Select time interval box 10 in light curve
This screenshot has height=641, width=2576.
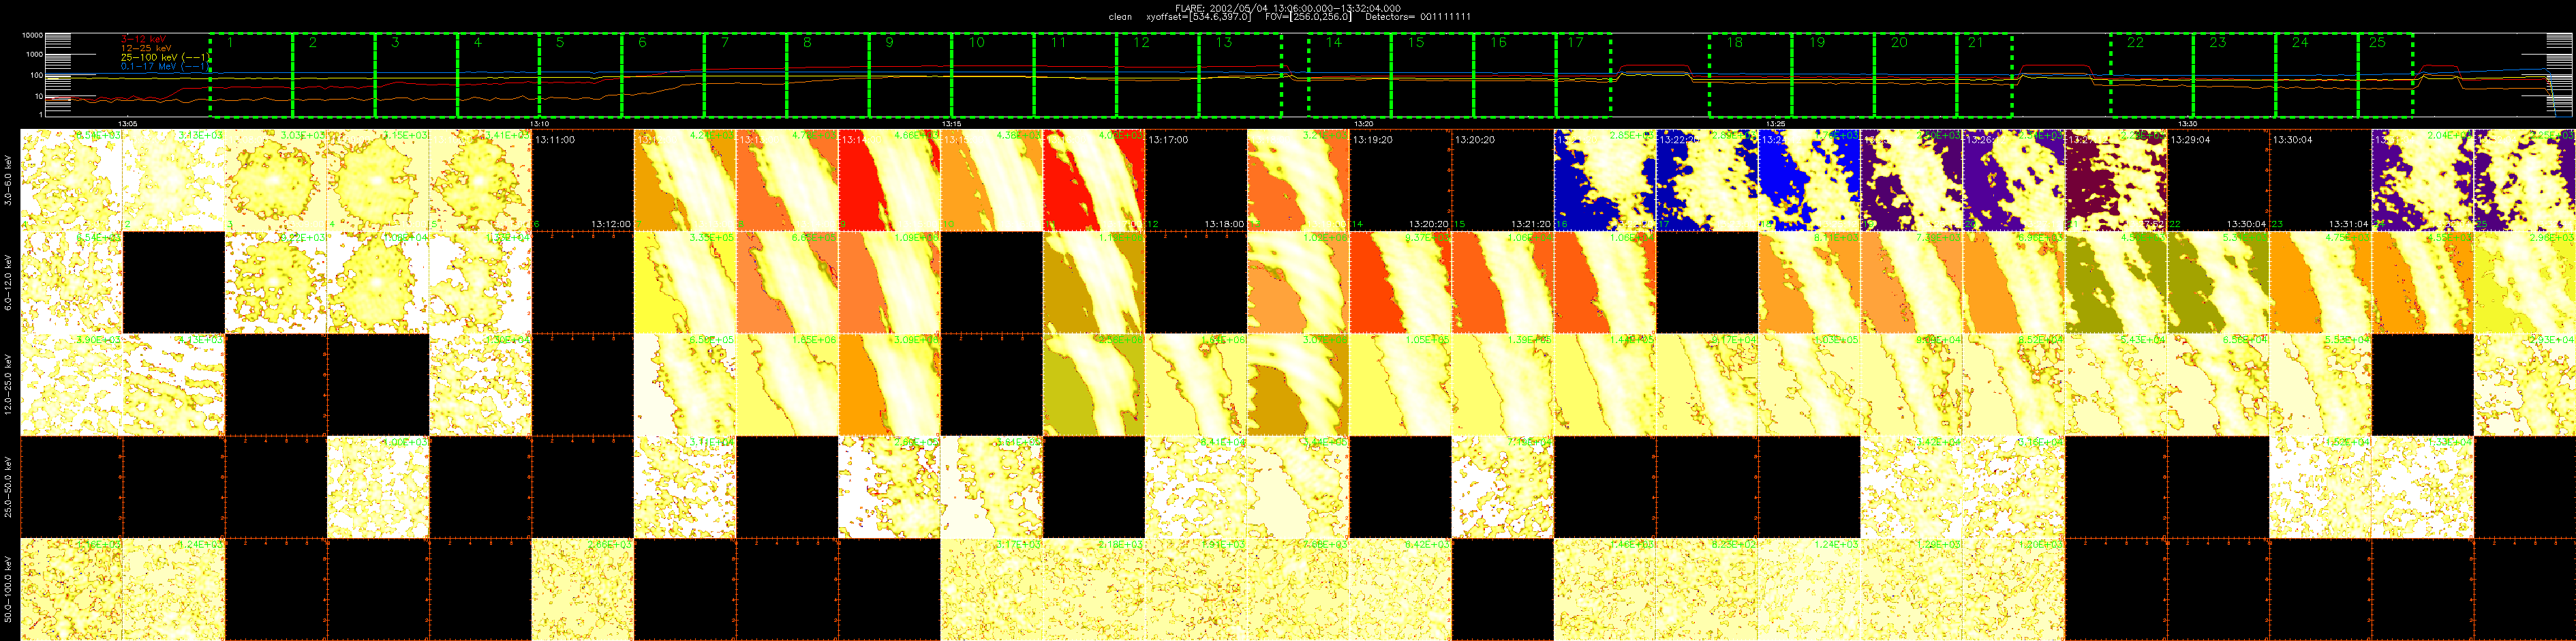pos(992,75)
